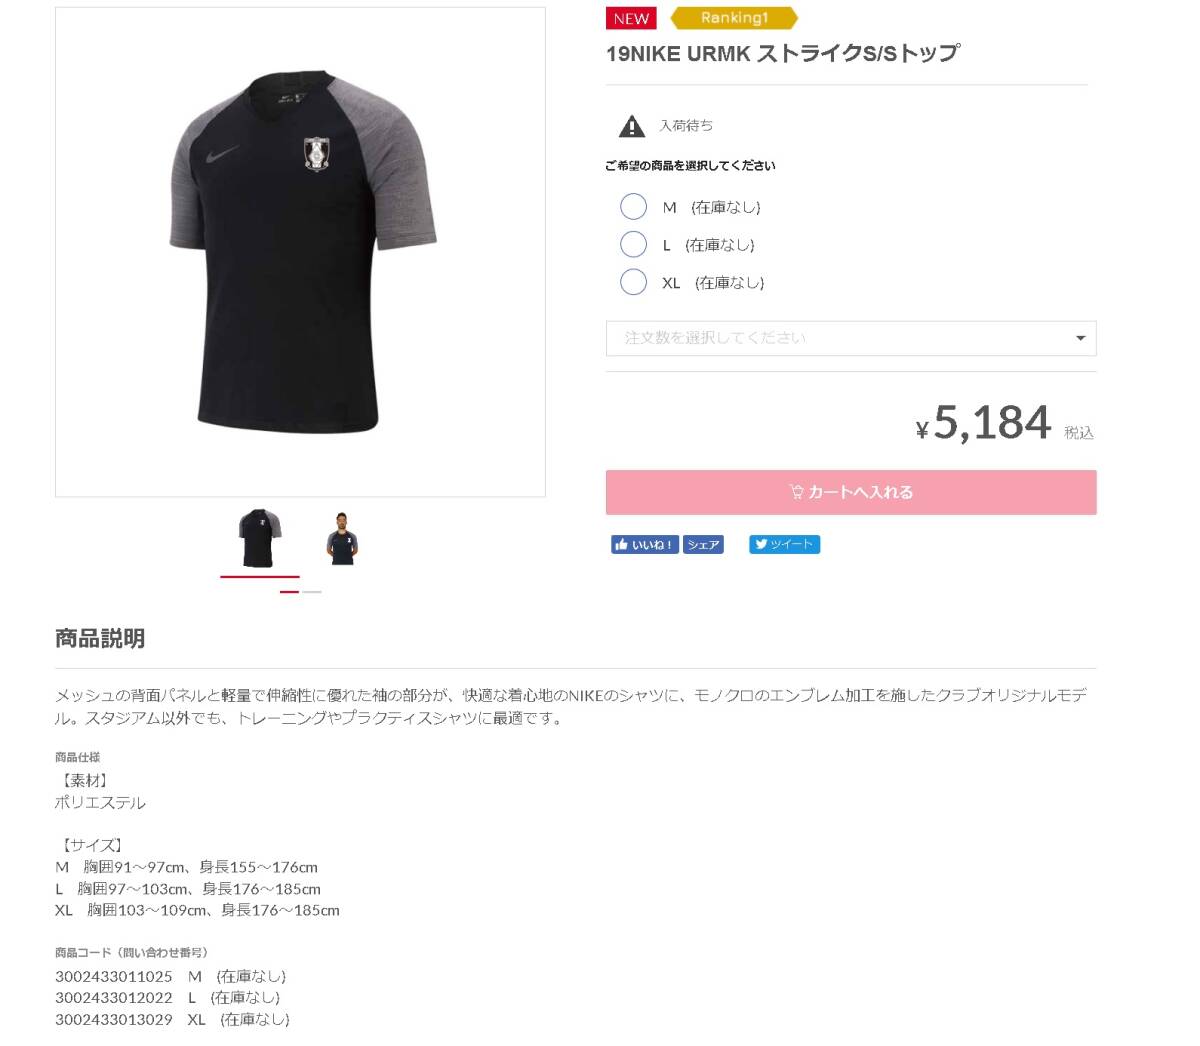Select size M radio button
This screenshot has width=1200, height=1046.
coord(633,207)
